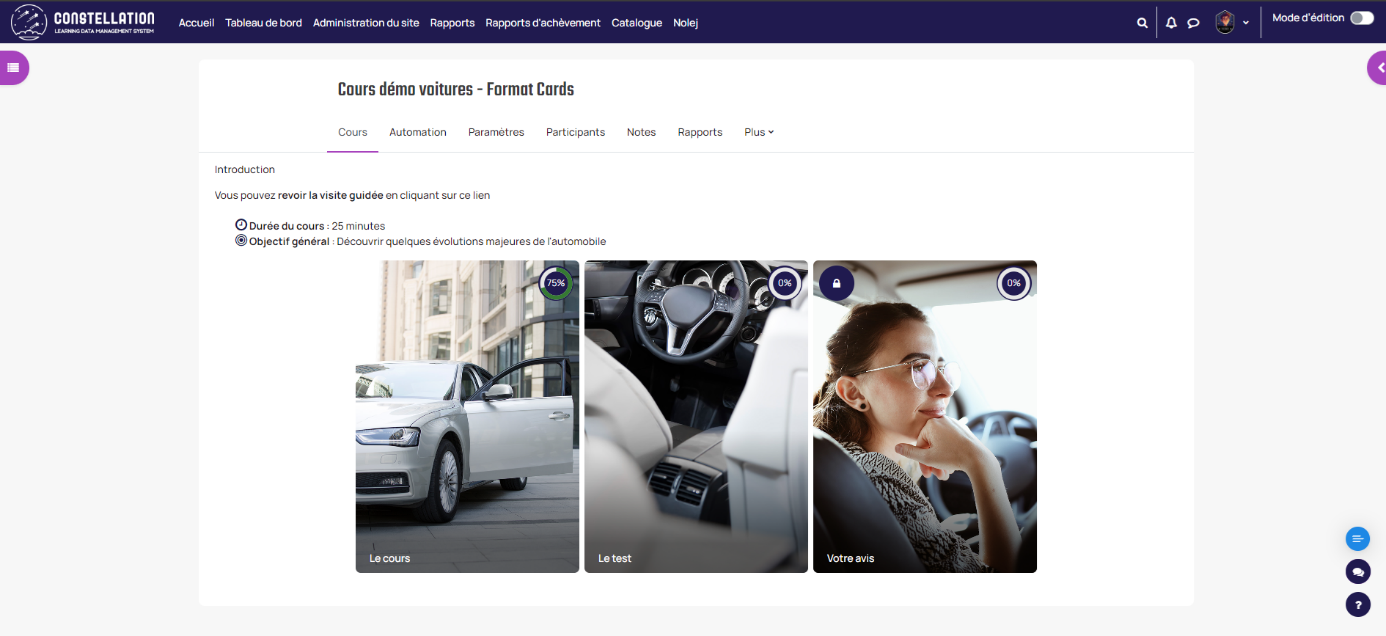Click the Constellation logo
The height and width of the screenshot is (636, 1386).
click(83, 22)
